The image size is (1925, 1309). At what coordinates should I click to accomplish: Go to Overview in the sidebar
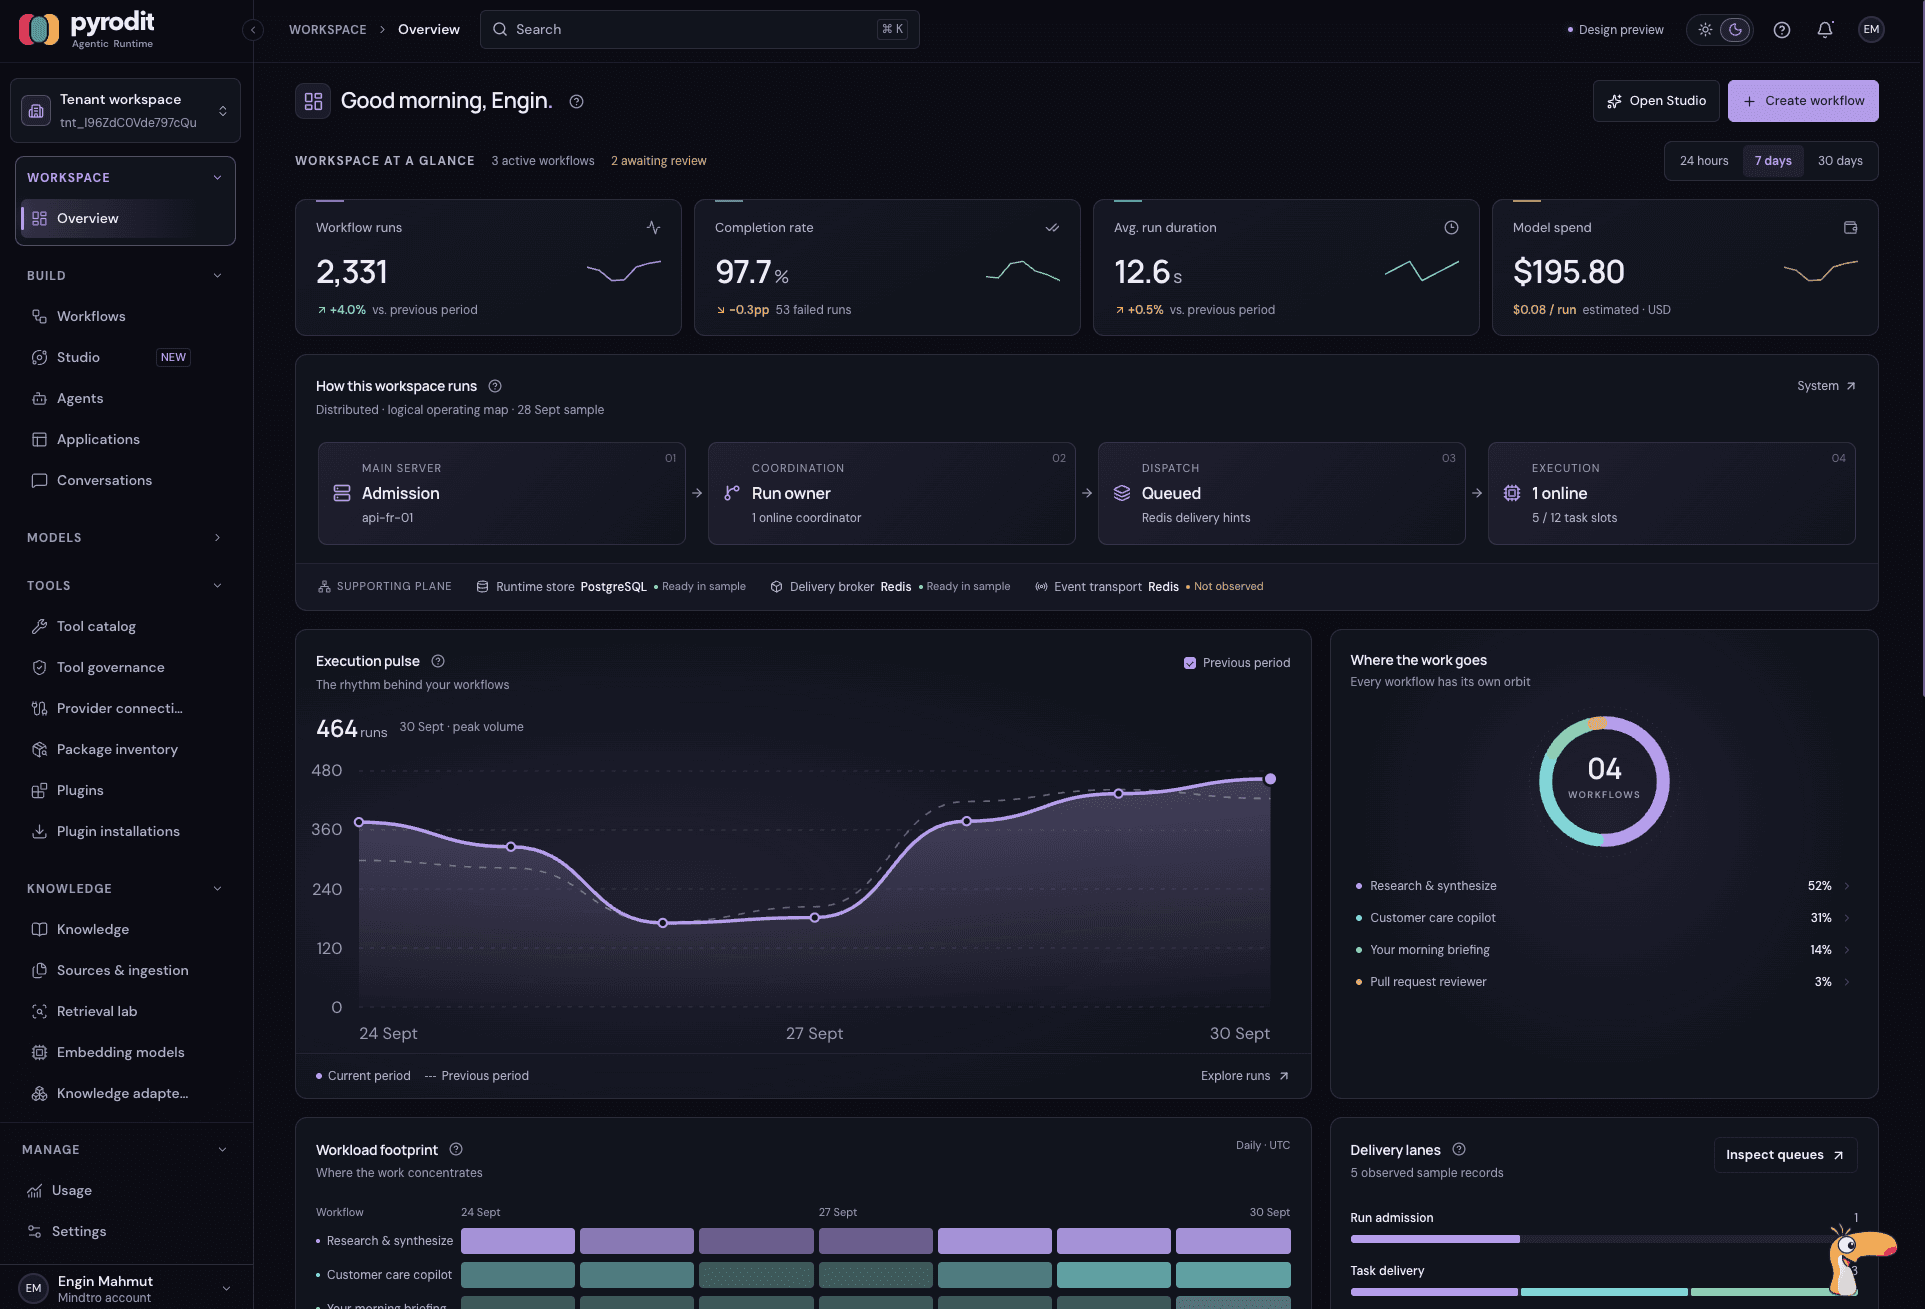click(x=126, y=218)
